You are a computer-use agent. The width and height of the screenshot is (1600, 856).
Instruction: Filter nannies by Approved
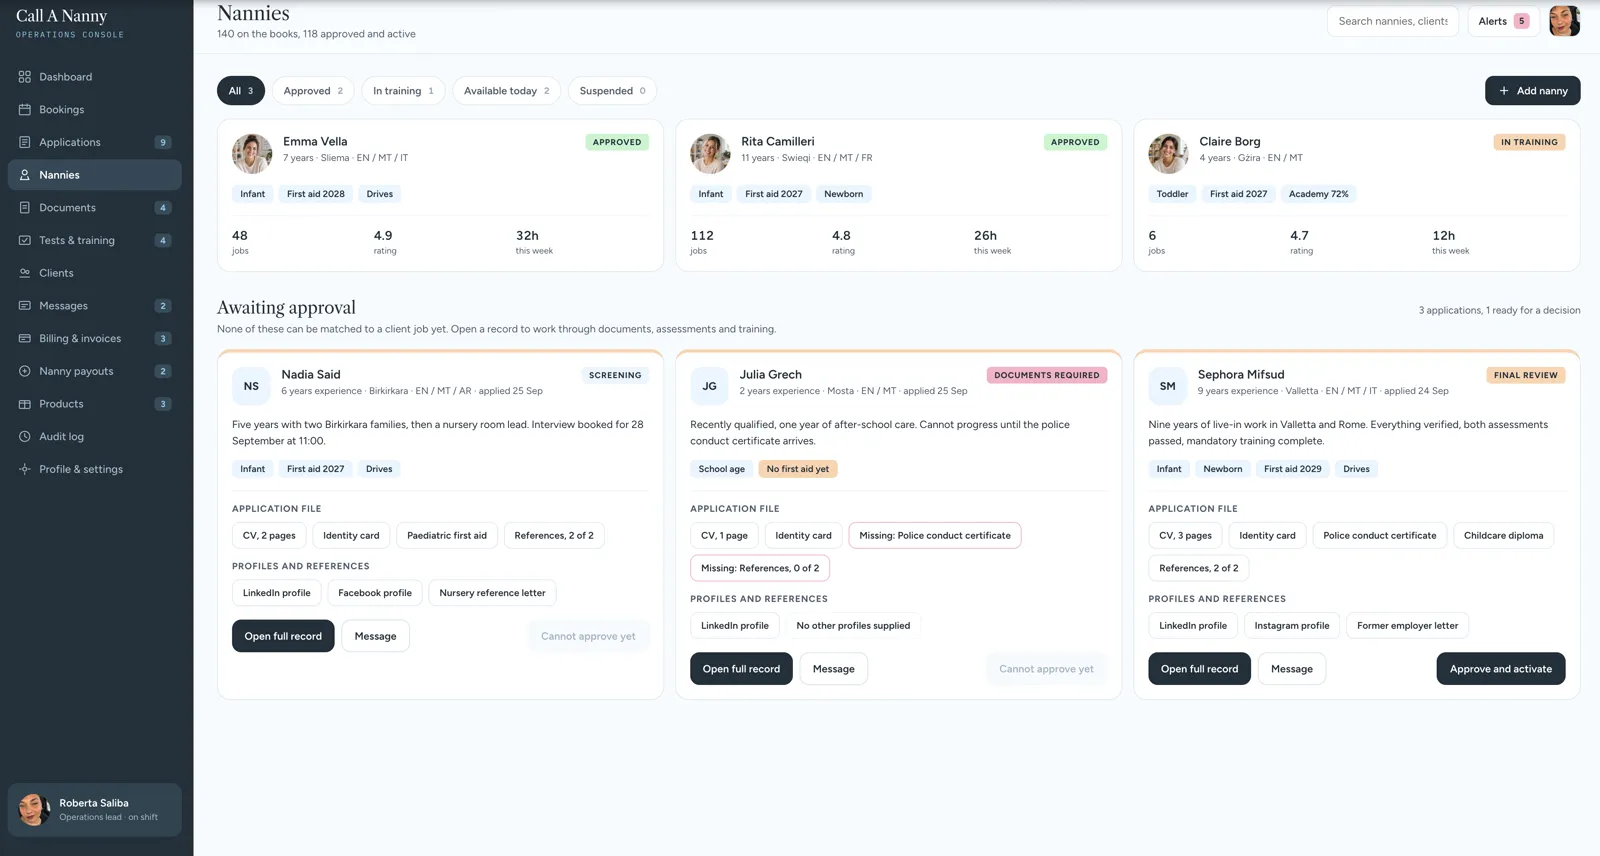point(313,91)
